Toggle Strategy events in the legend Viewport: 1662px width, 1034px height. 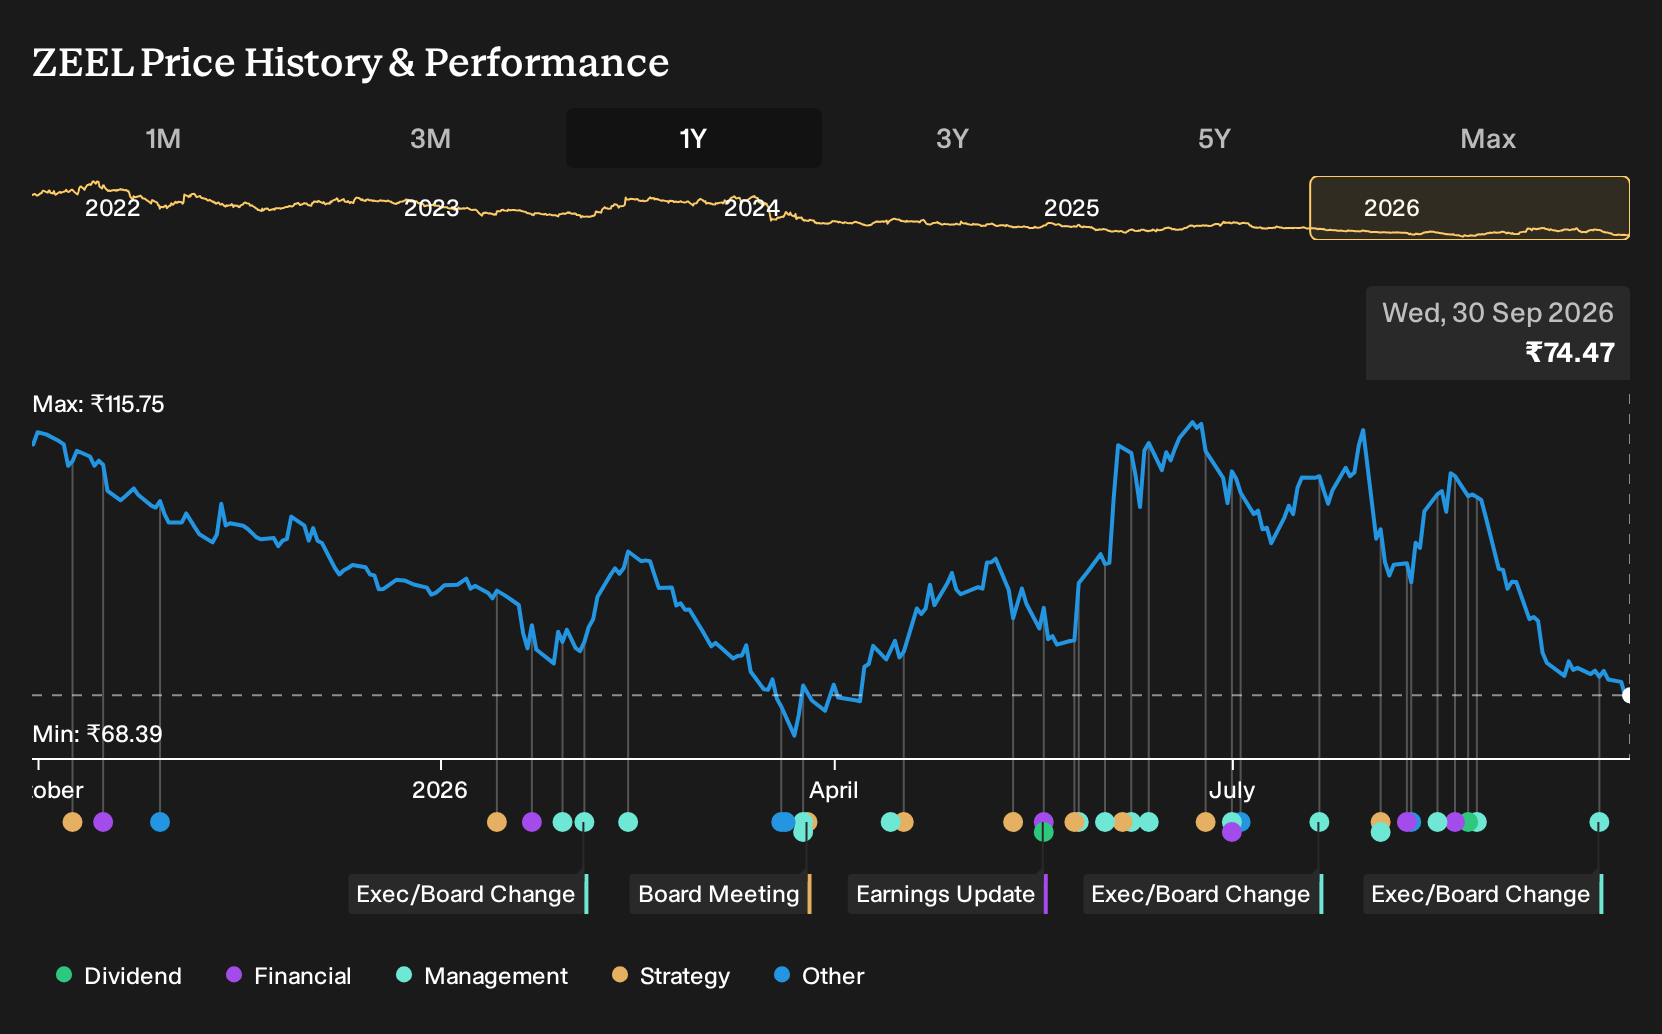(x=671, y=976)
